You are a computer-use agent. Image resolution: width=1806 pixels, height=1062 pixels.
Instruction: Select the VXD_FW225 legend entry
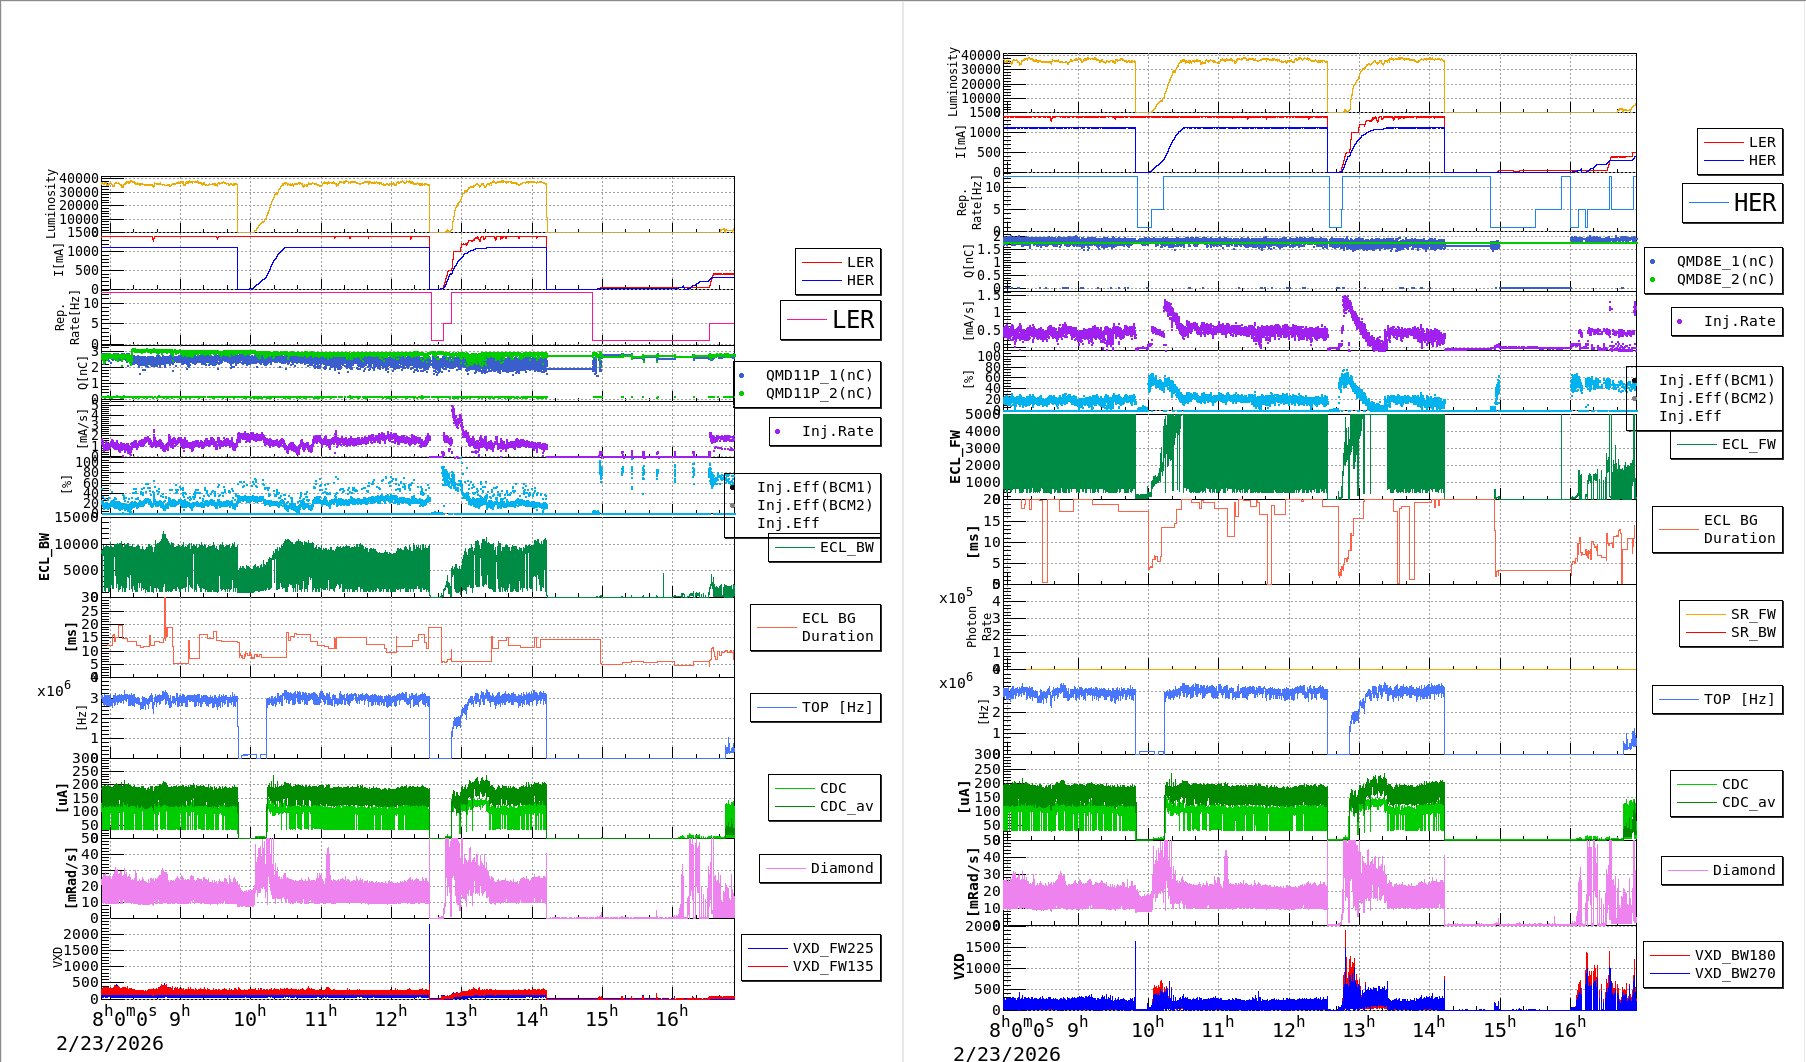pyautogui.click(x=832, y=948)
